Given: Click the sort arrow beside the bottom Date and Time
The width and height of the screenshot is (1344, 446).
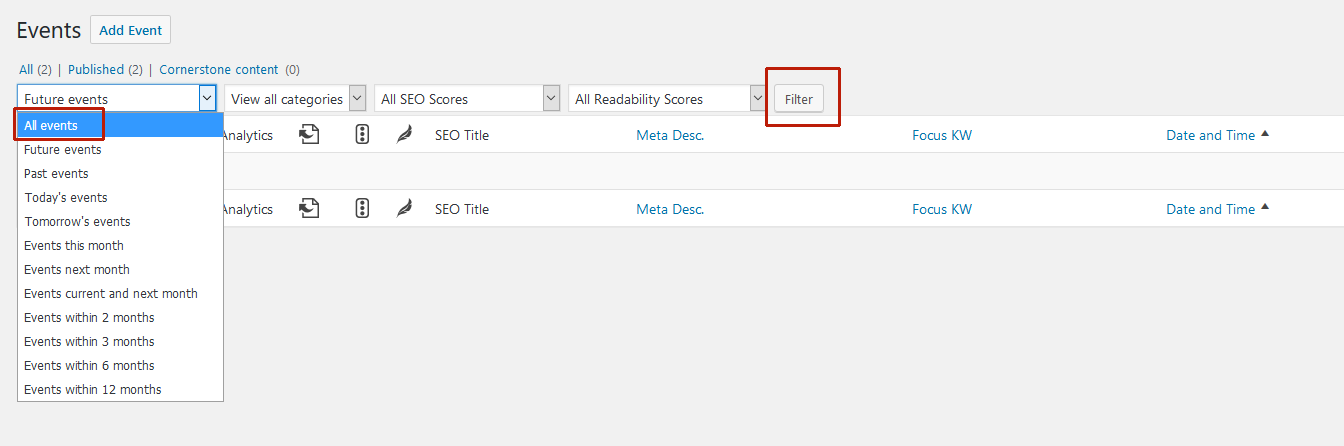Looking at the screenshot, I should click(x=1265, y=208).
